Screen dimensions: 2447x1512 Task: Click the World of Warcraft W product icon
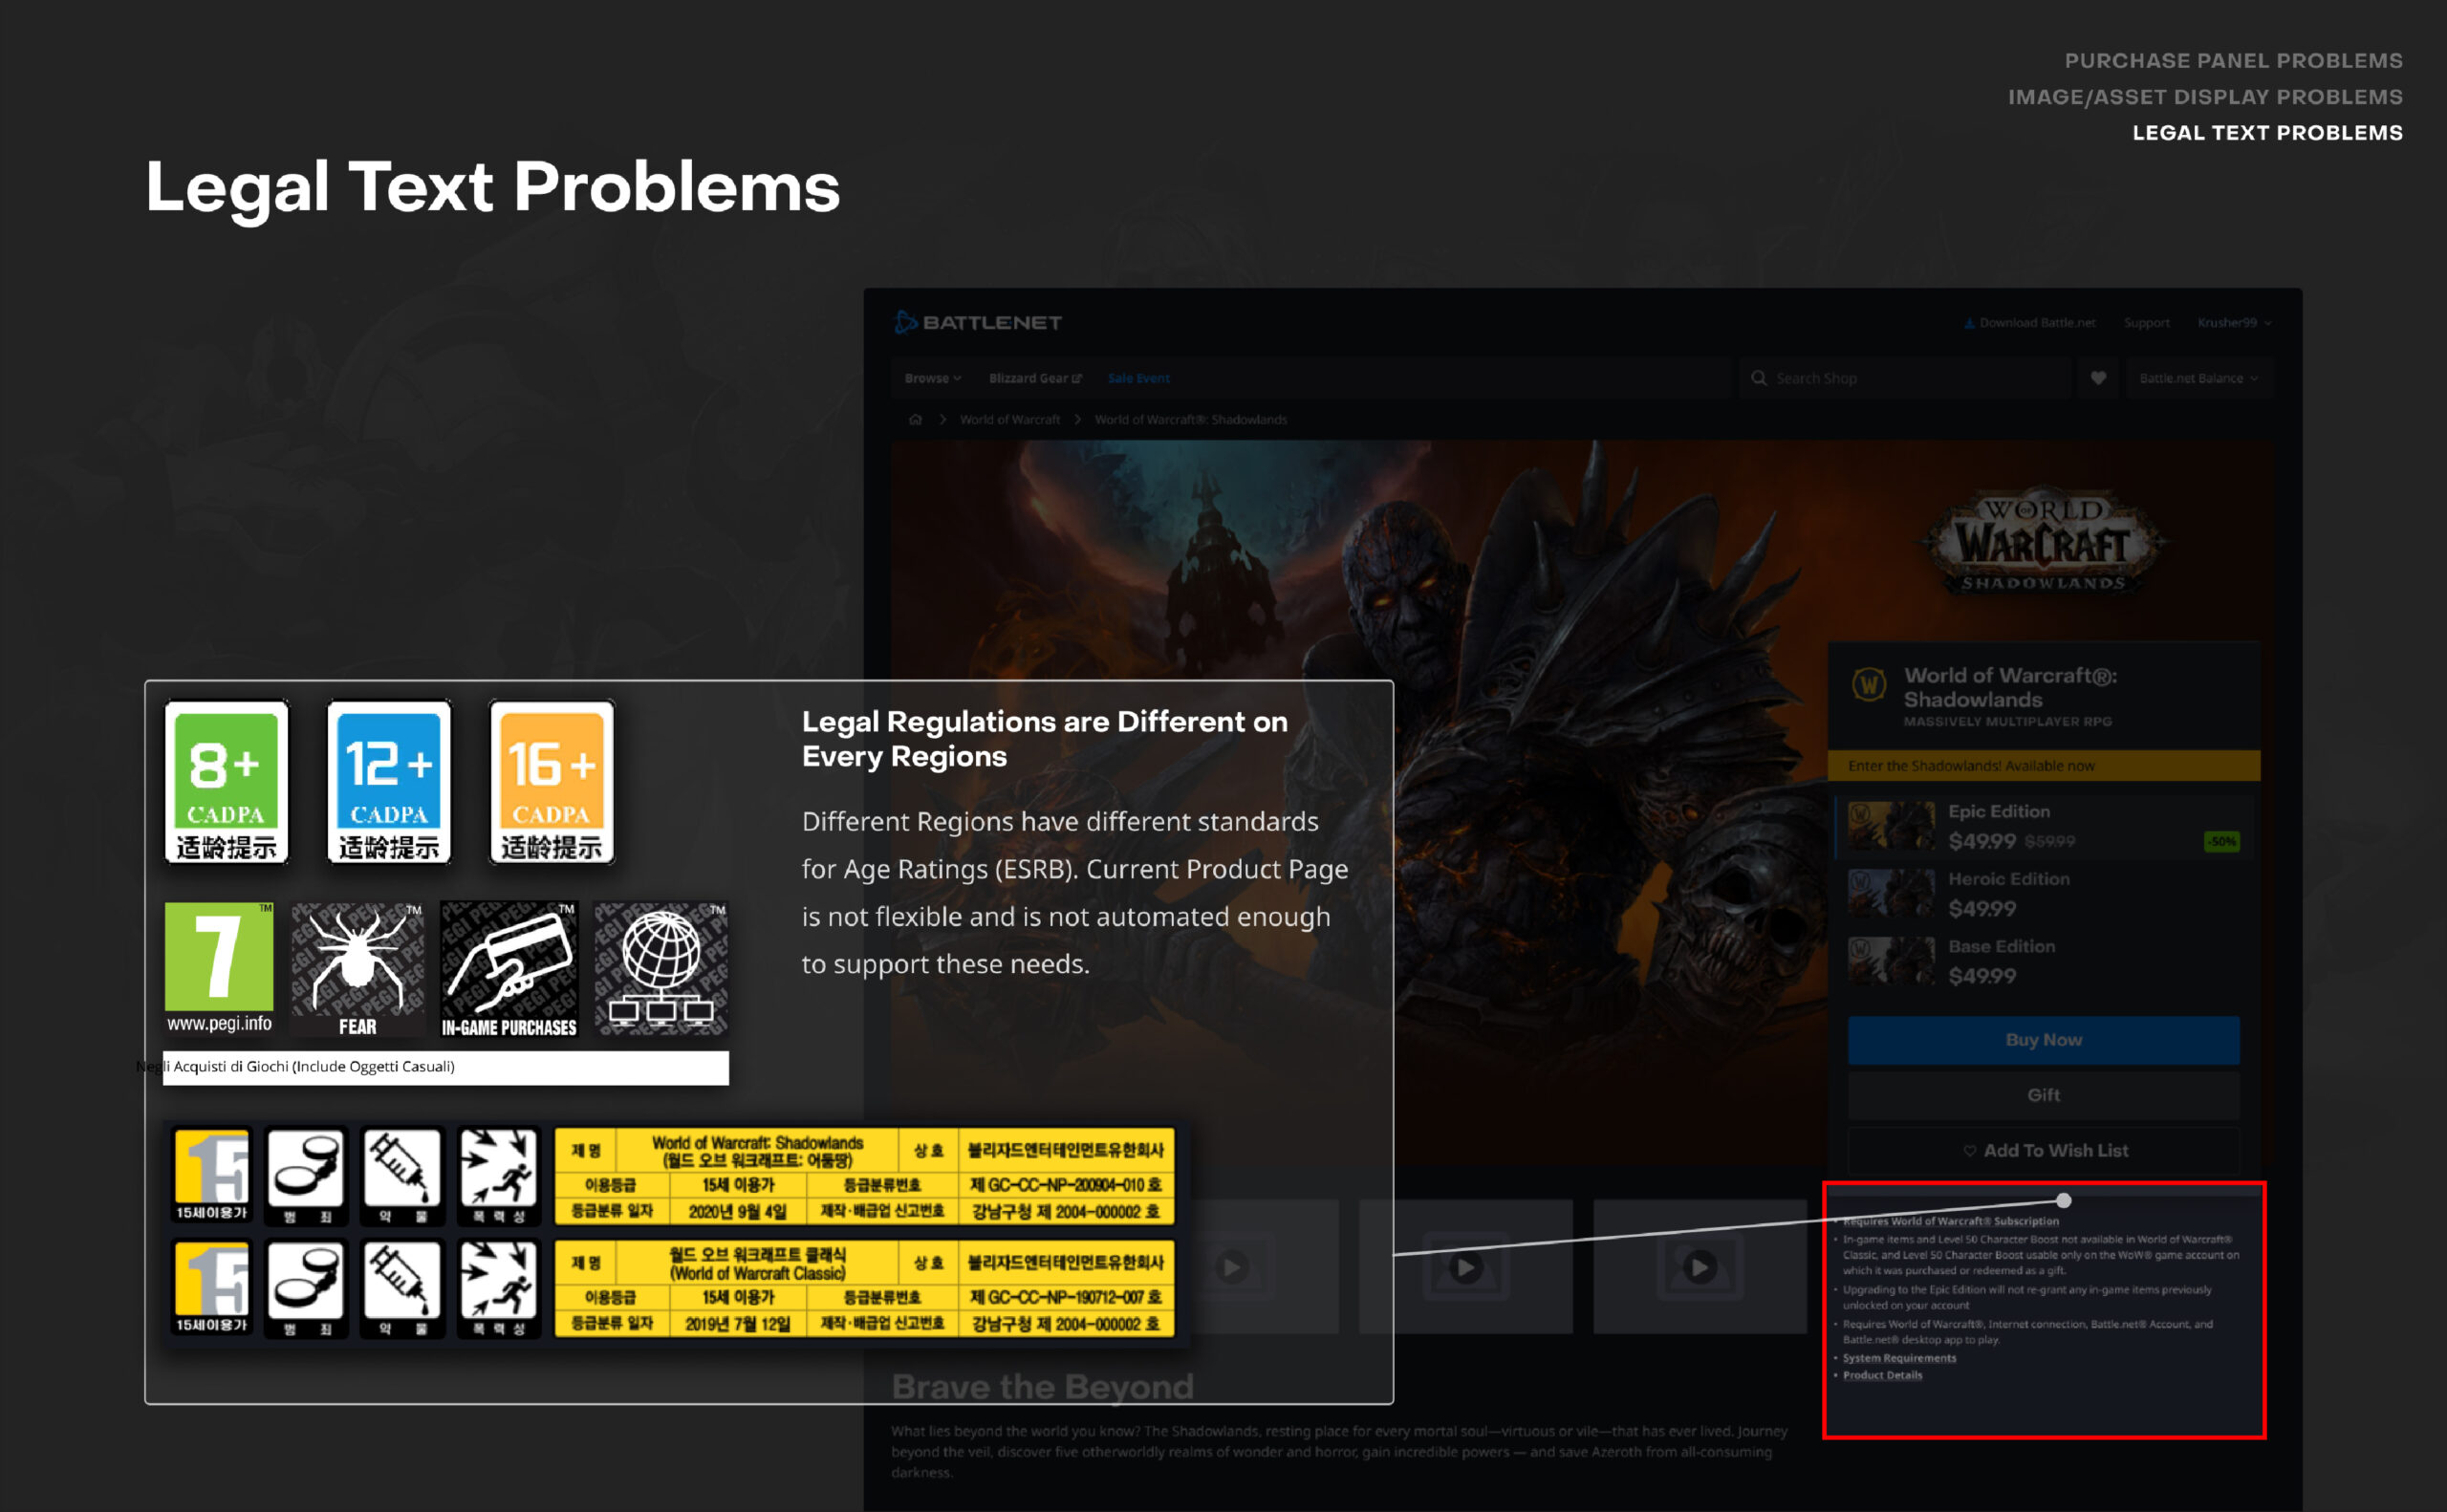coord(1869,686)
